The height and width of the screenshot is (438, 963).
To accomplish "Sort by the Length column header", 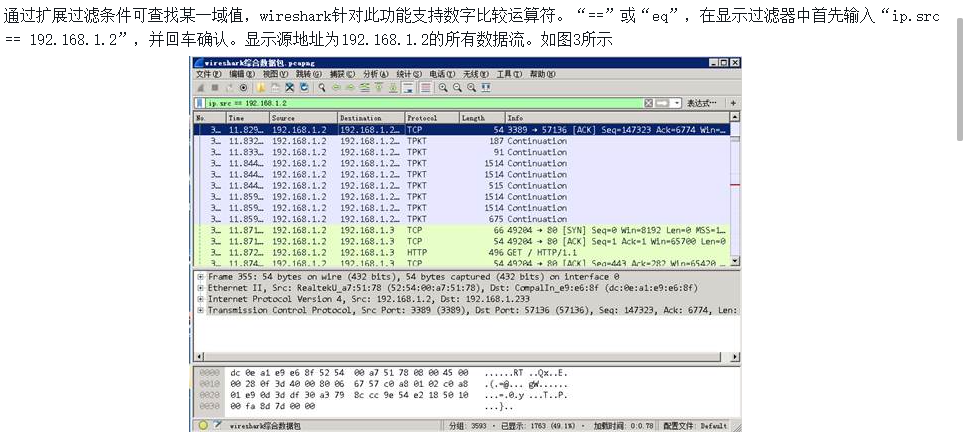I will [x=482, y=117].
